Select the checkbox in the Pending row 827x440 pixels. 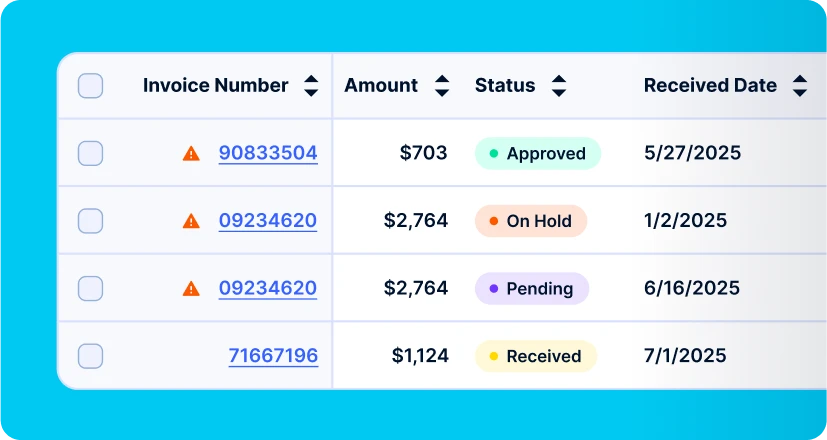(91, 289)
